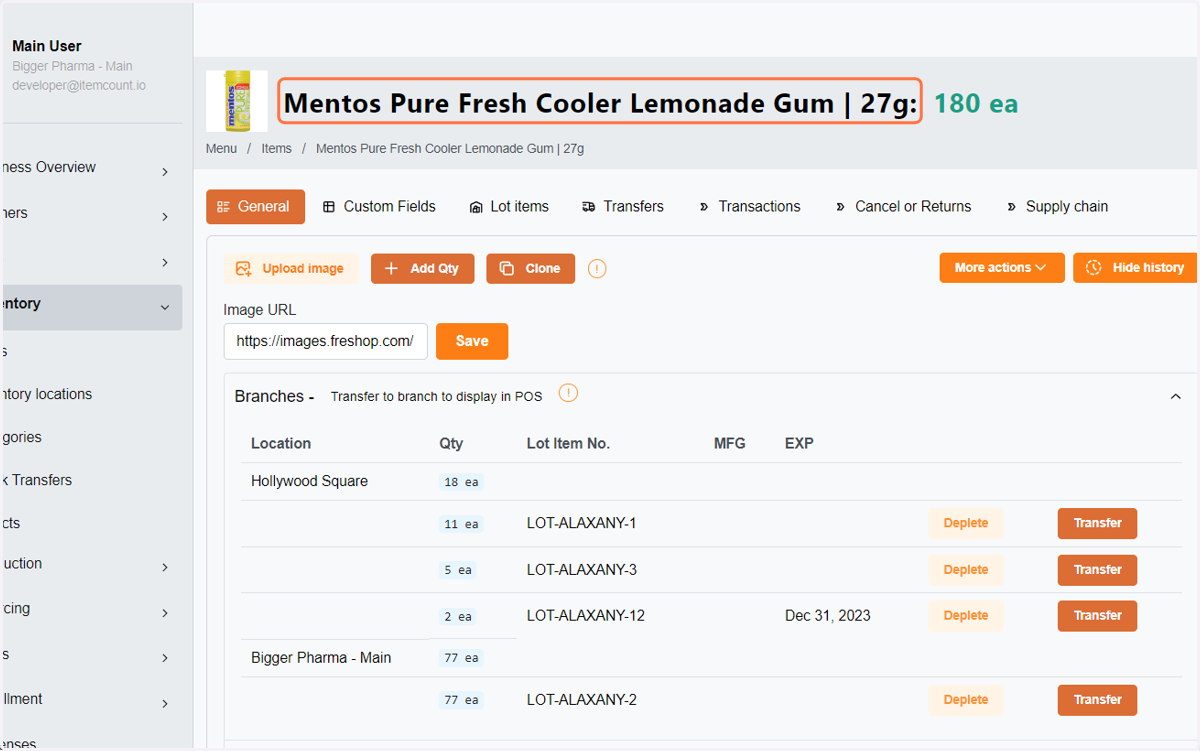
Task: Click the Hide history button
Action: click(1135, 268)
